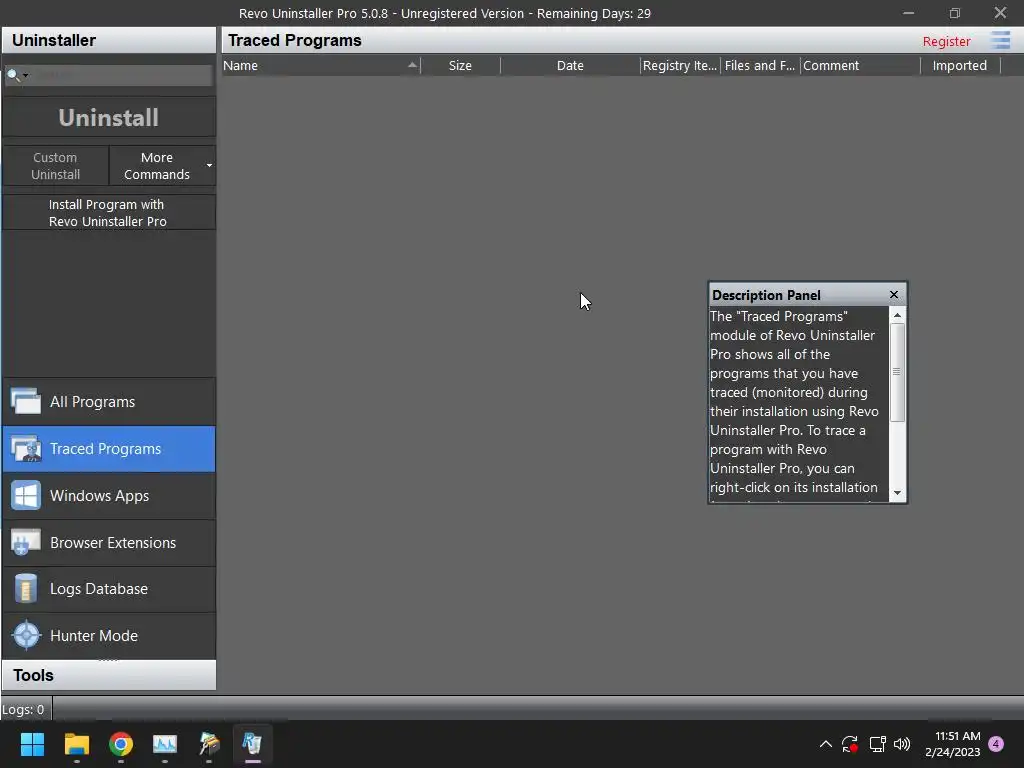Select the Revo Uninstaller taskbar icon

(253, 744)
